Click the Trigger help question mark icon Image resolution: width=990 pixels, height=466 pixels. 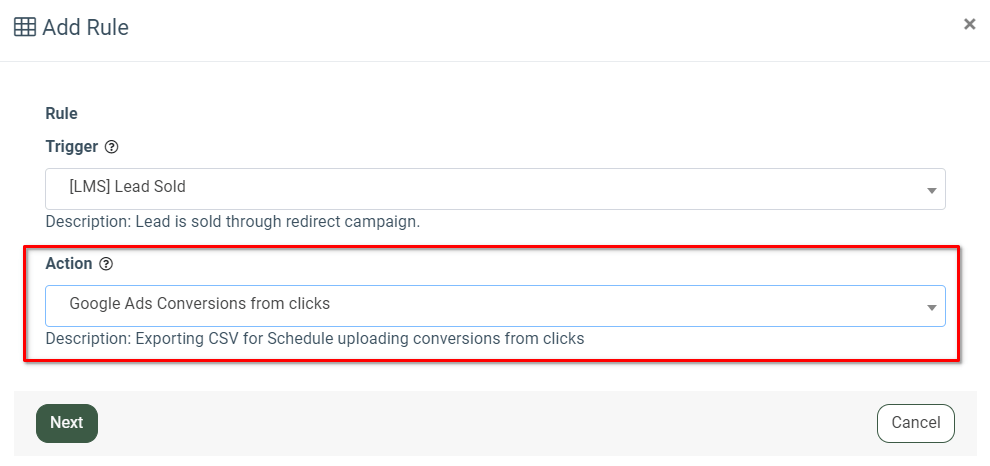(112, 147)
